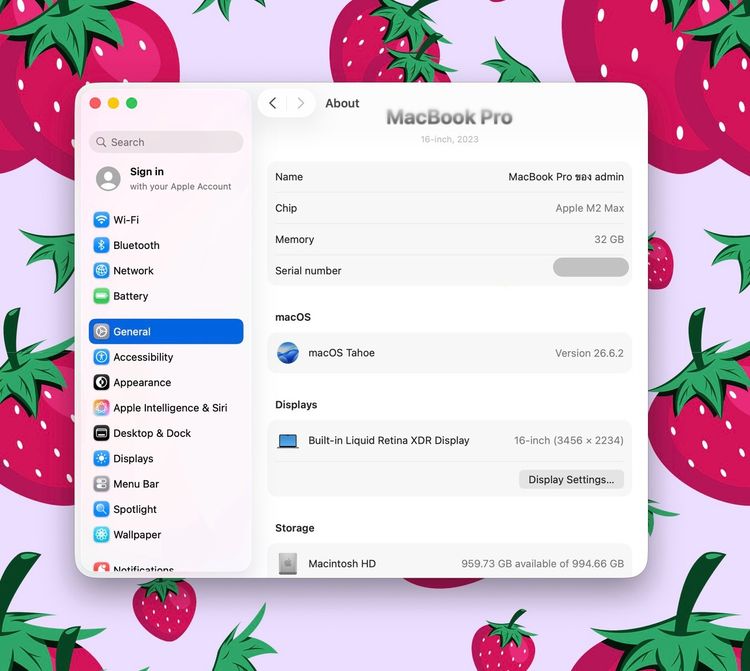Click the General gear icon
This screenshot has width=750, height=671.
pos(101,331)
